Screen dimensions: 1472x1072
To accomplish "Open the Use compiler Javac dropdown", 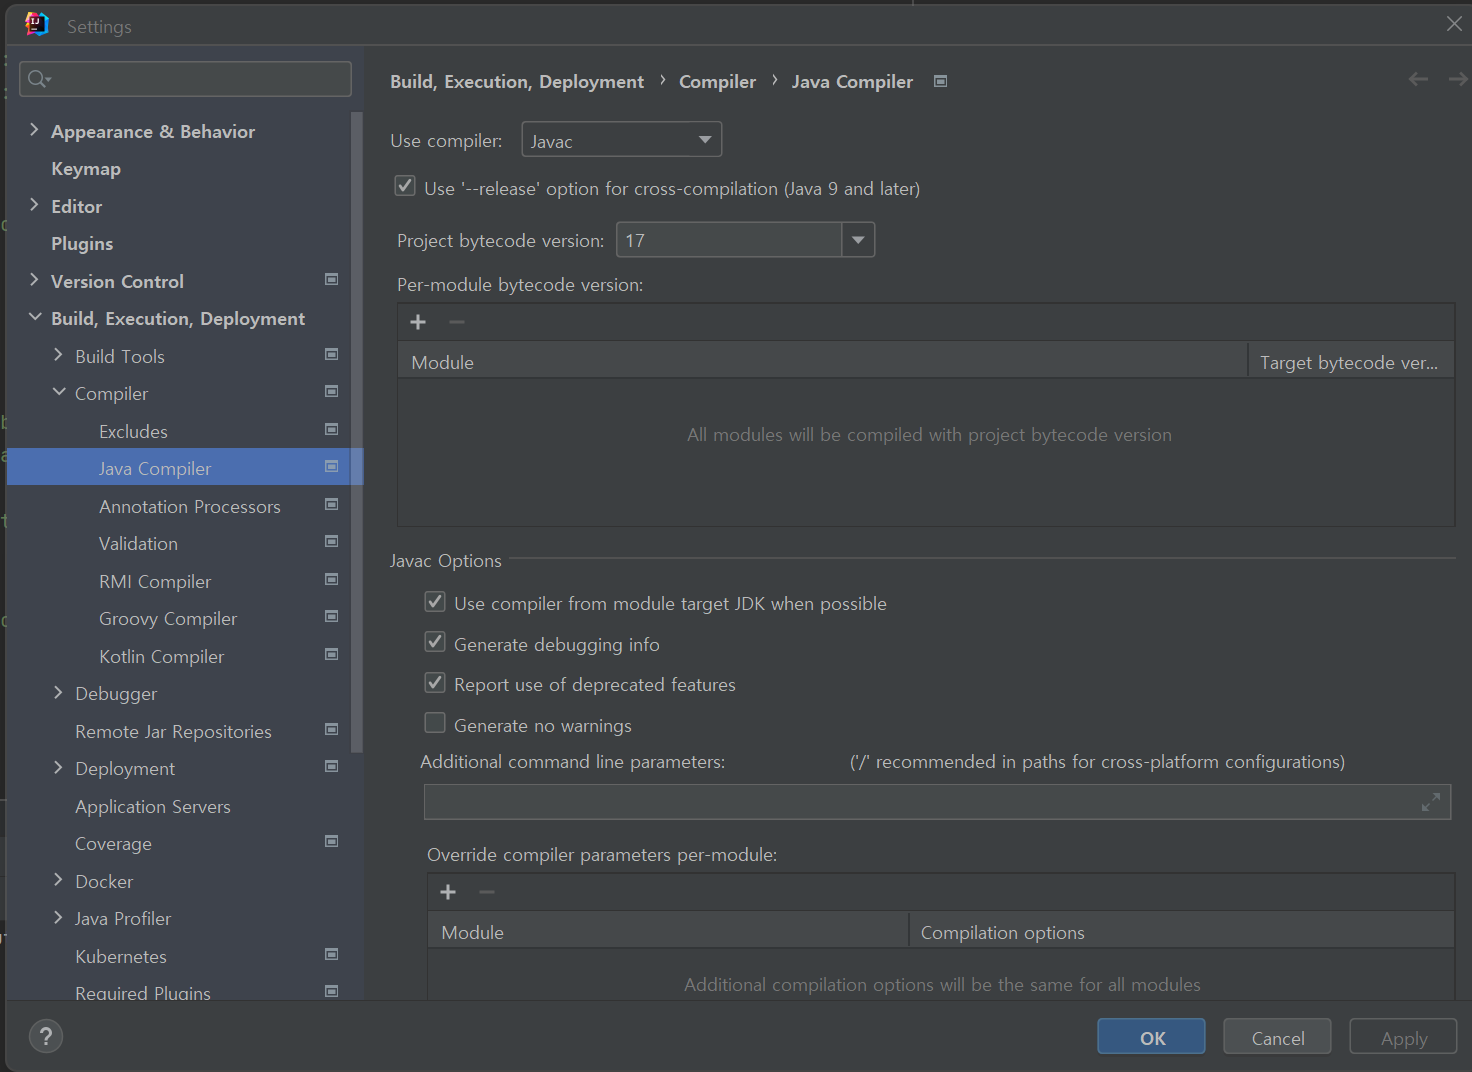I will 621,140.
